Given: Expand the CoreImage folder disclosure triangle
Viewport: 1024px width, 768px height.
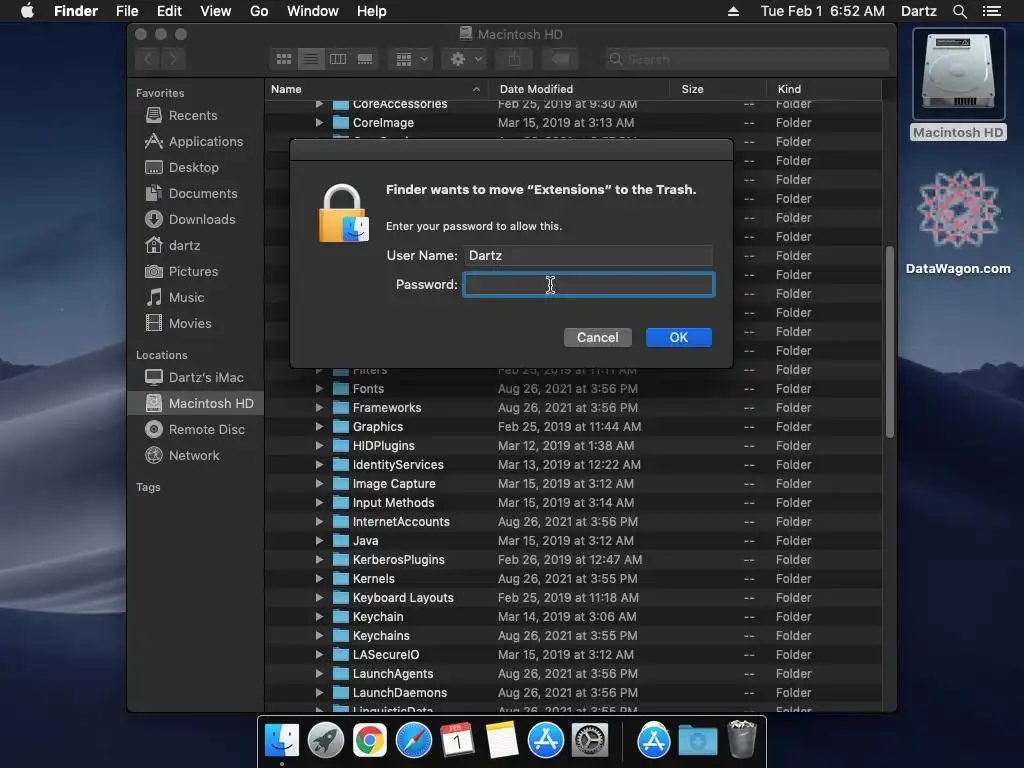Looking at the screenshot, I should click(319, 122).
